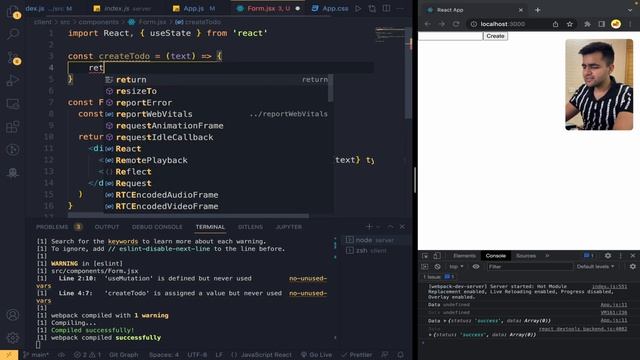Open a new browser tab
Image resolution: width=640 pixels, height=360 pixels.
tap(537, 10)
